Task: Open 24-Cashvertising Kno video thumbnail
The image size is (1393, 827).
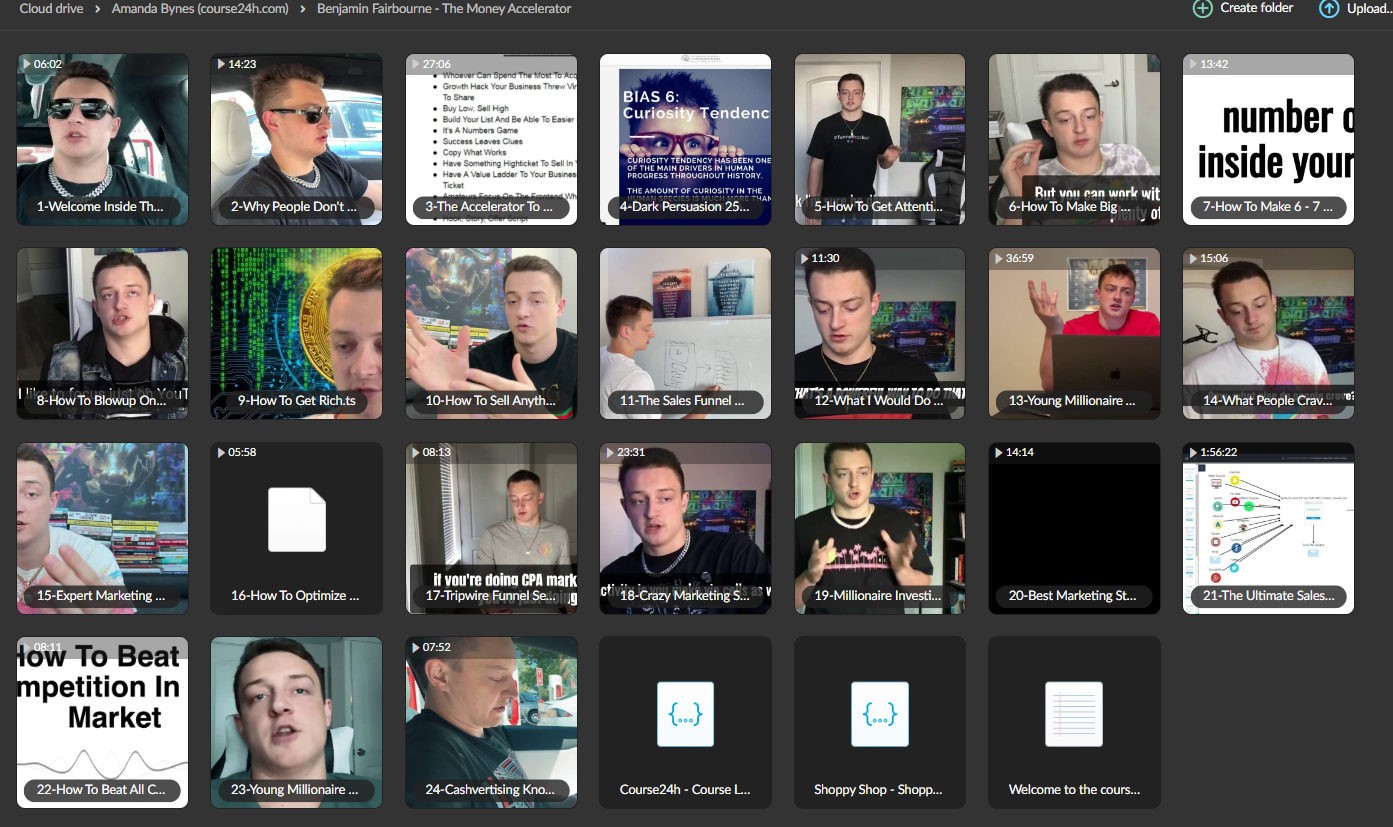Action: [x=491, y=722]
